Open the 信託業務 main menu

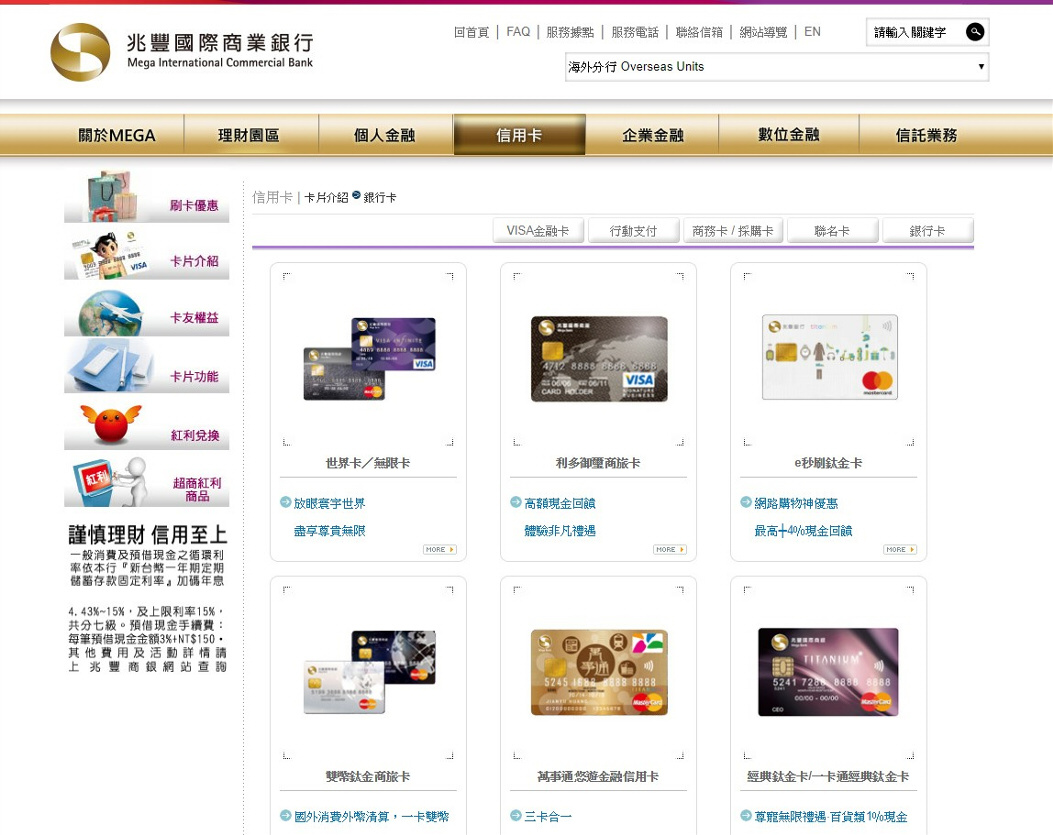927,135
